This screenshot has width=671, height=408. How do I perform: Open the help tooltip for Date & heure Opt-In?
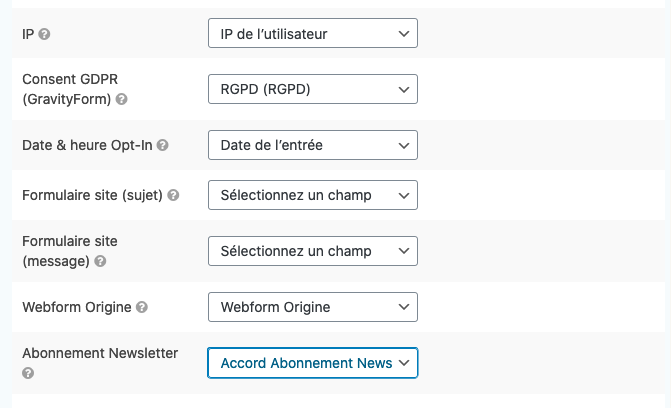coord(162,145)
